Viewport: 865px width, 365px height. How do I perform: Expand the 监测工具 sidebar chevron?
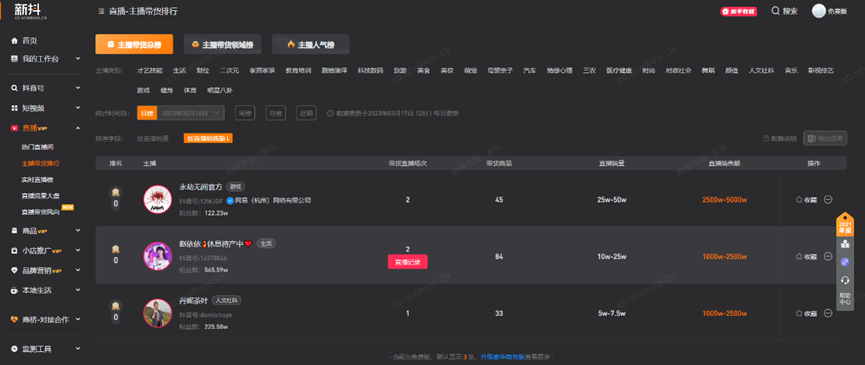[78, 348]
